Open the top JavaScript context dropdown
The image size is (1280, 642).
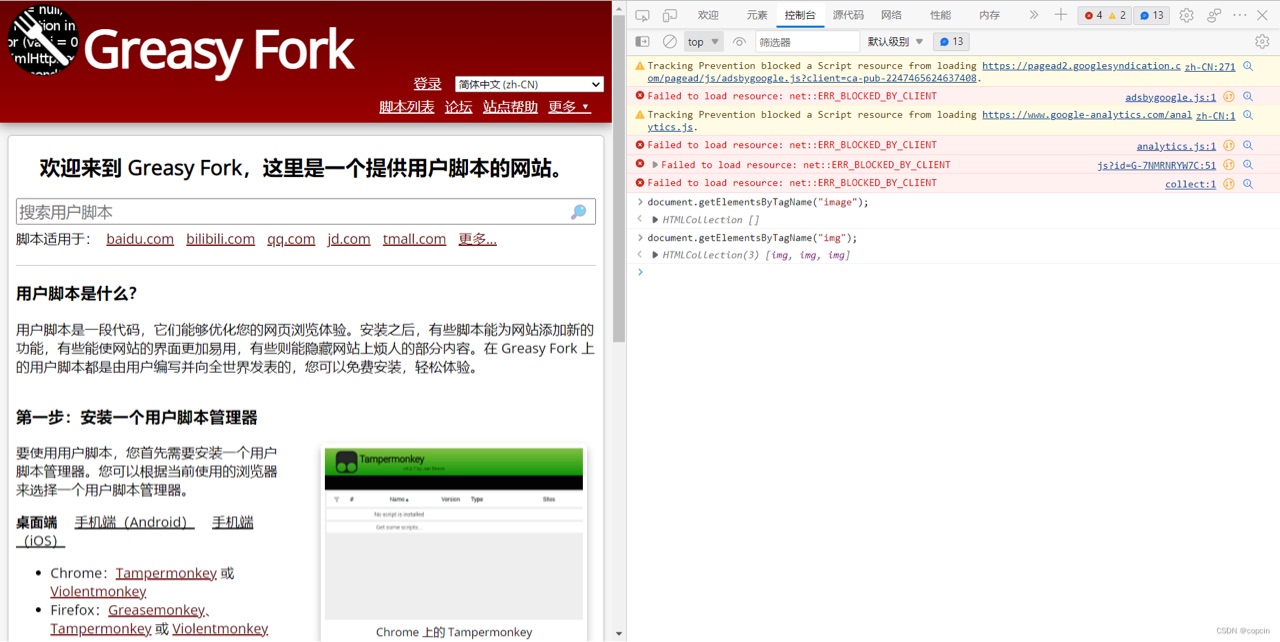[704, 42]
